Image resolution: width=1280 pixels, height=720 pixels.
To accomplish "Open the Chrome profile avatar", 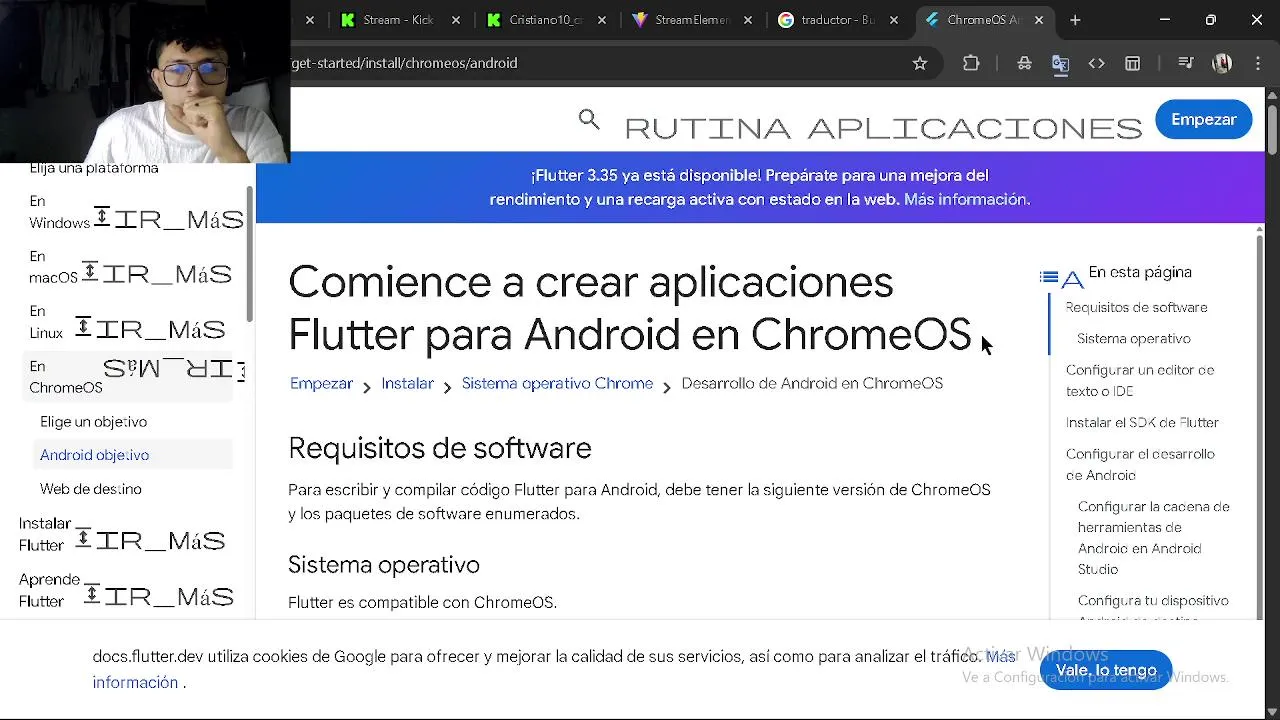I will pos(1222,63).
